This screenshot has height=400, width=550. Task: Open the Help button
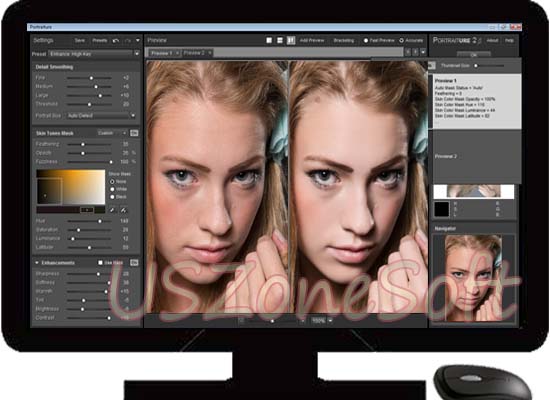pyautogui.click(x=509, y=41)
